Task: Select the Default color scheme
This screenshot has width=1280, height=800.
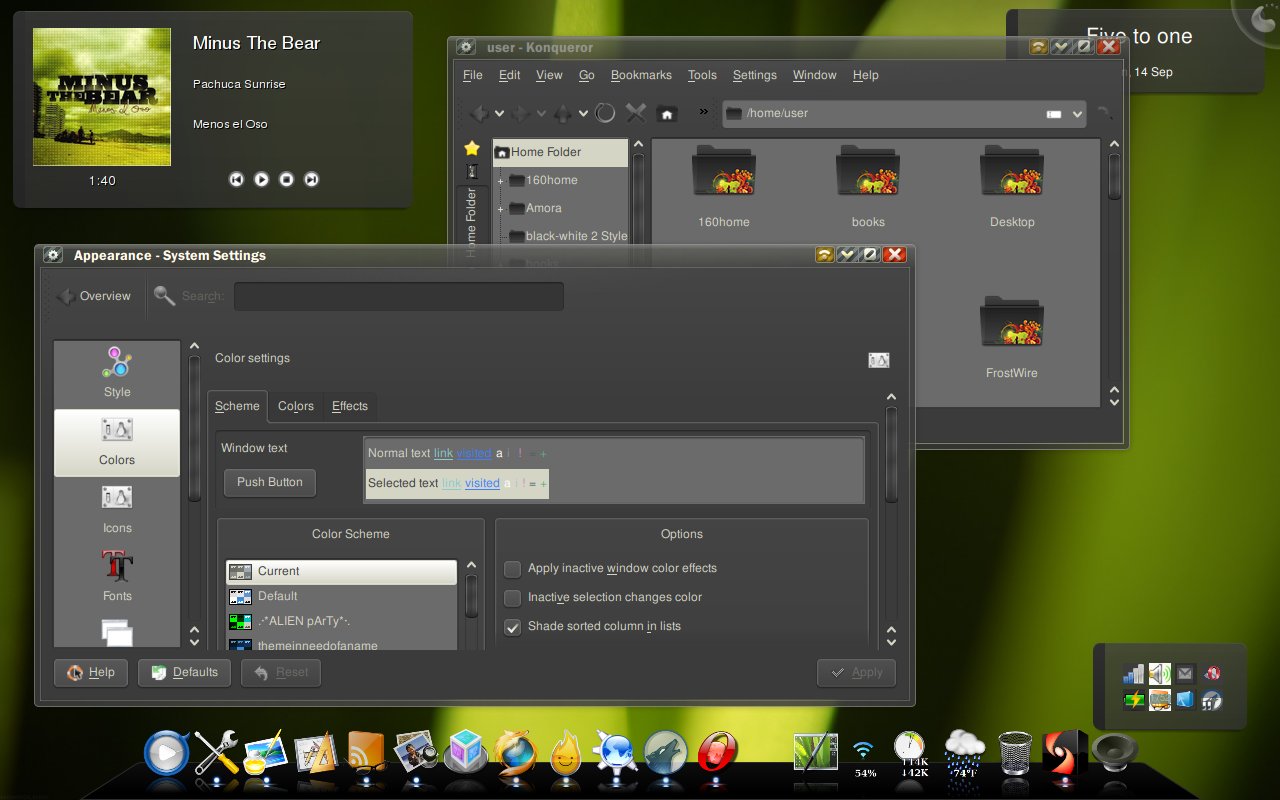Action: coord(341,596)
